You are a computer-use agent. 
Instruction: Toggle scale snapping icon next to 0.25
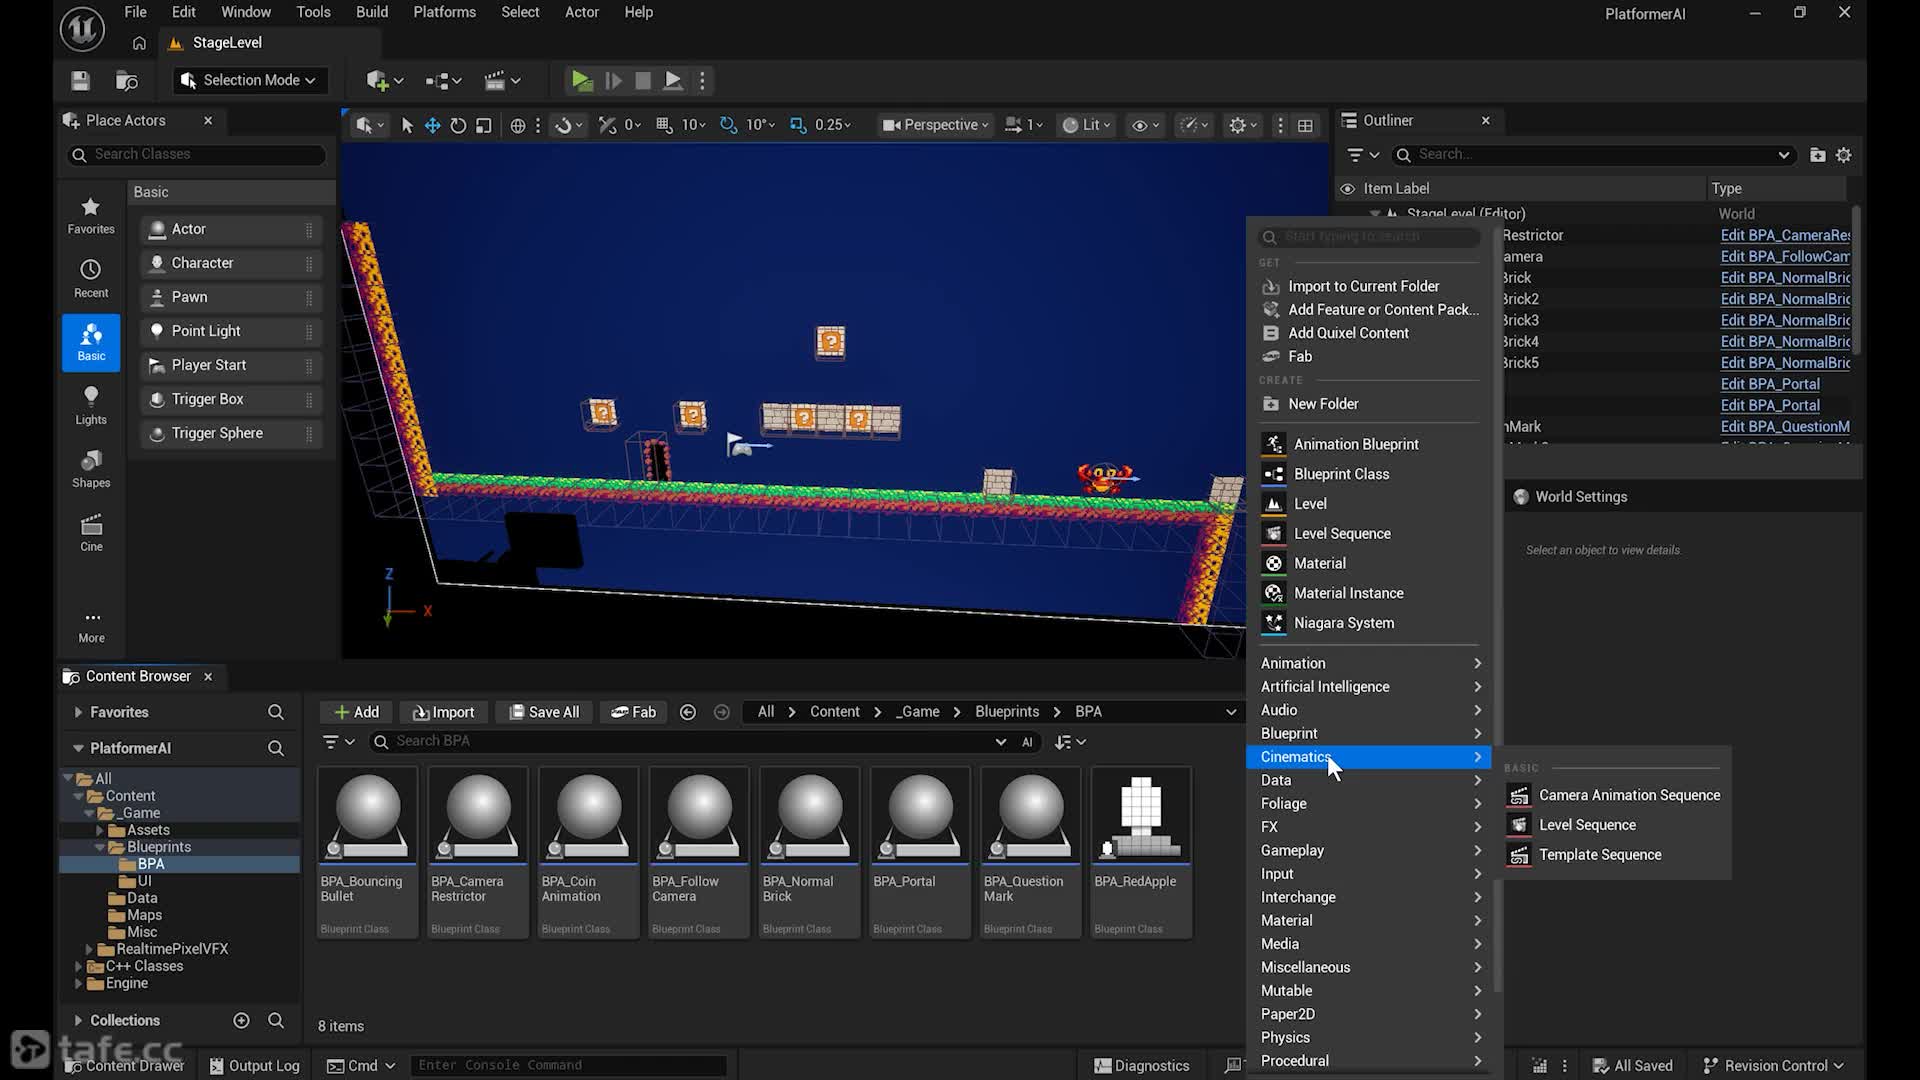pos(798,125)
